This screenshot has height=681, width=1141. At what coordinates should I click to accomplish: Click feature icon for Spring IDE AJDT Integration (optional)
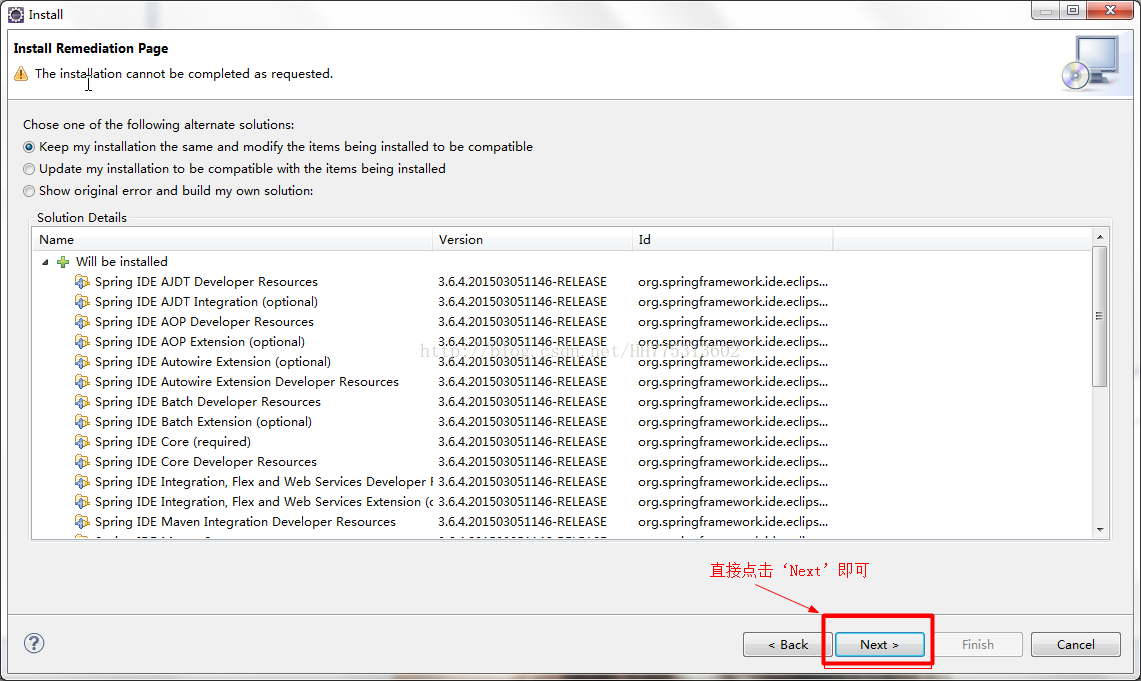click(x=82, y=302)
